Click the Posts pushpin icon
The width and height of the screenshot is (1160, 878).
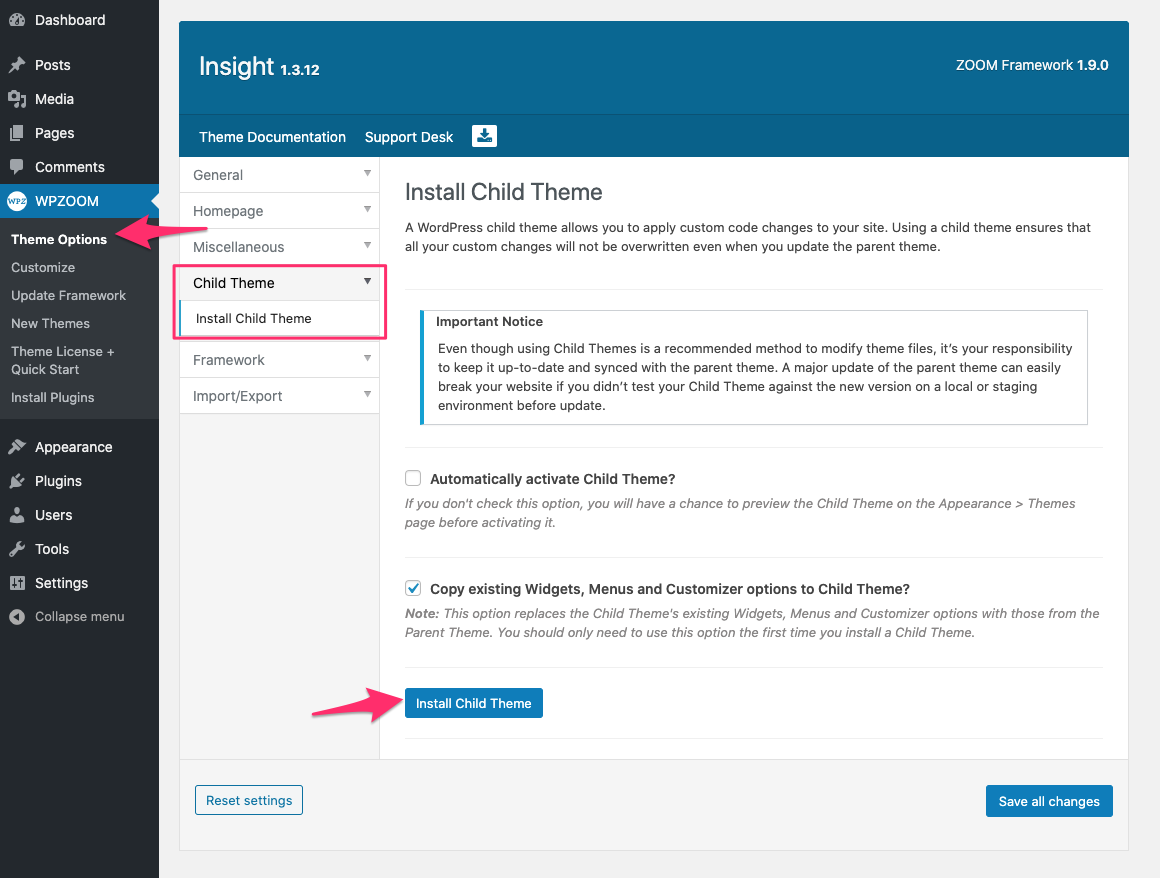pyautogui.click(x=17, y=65)
